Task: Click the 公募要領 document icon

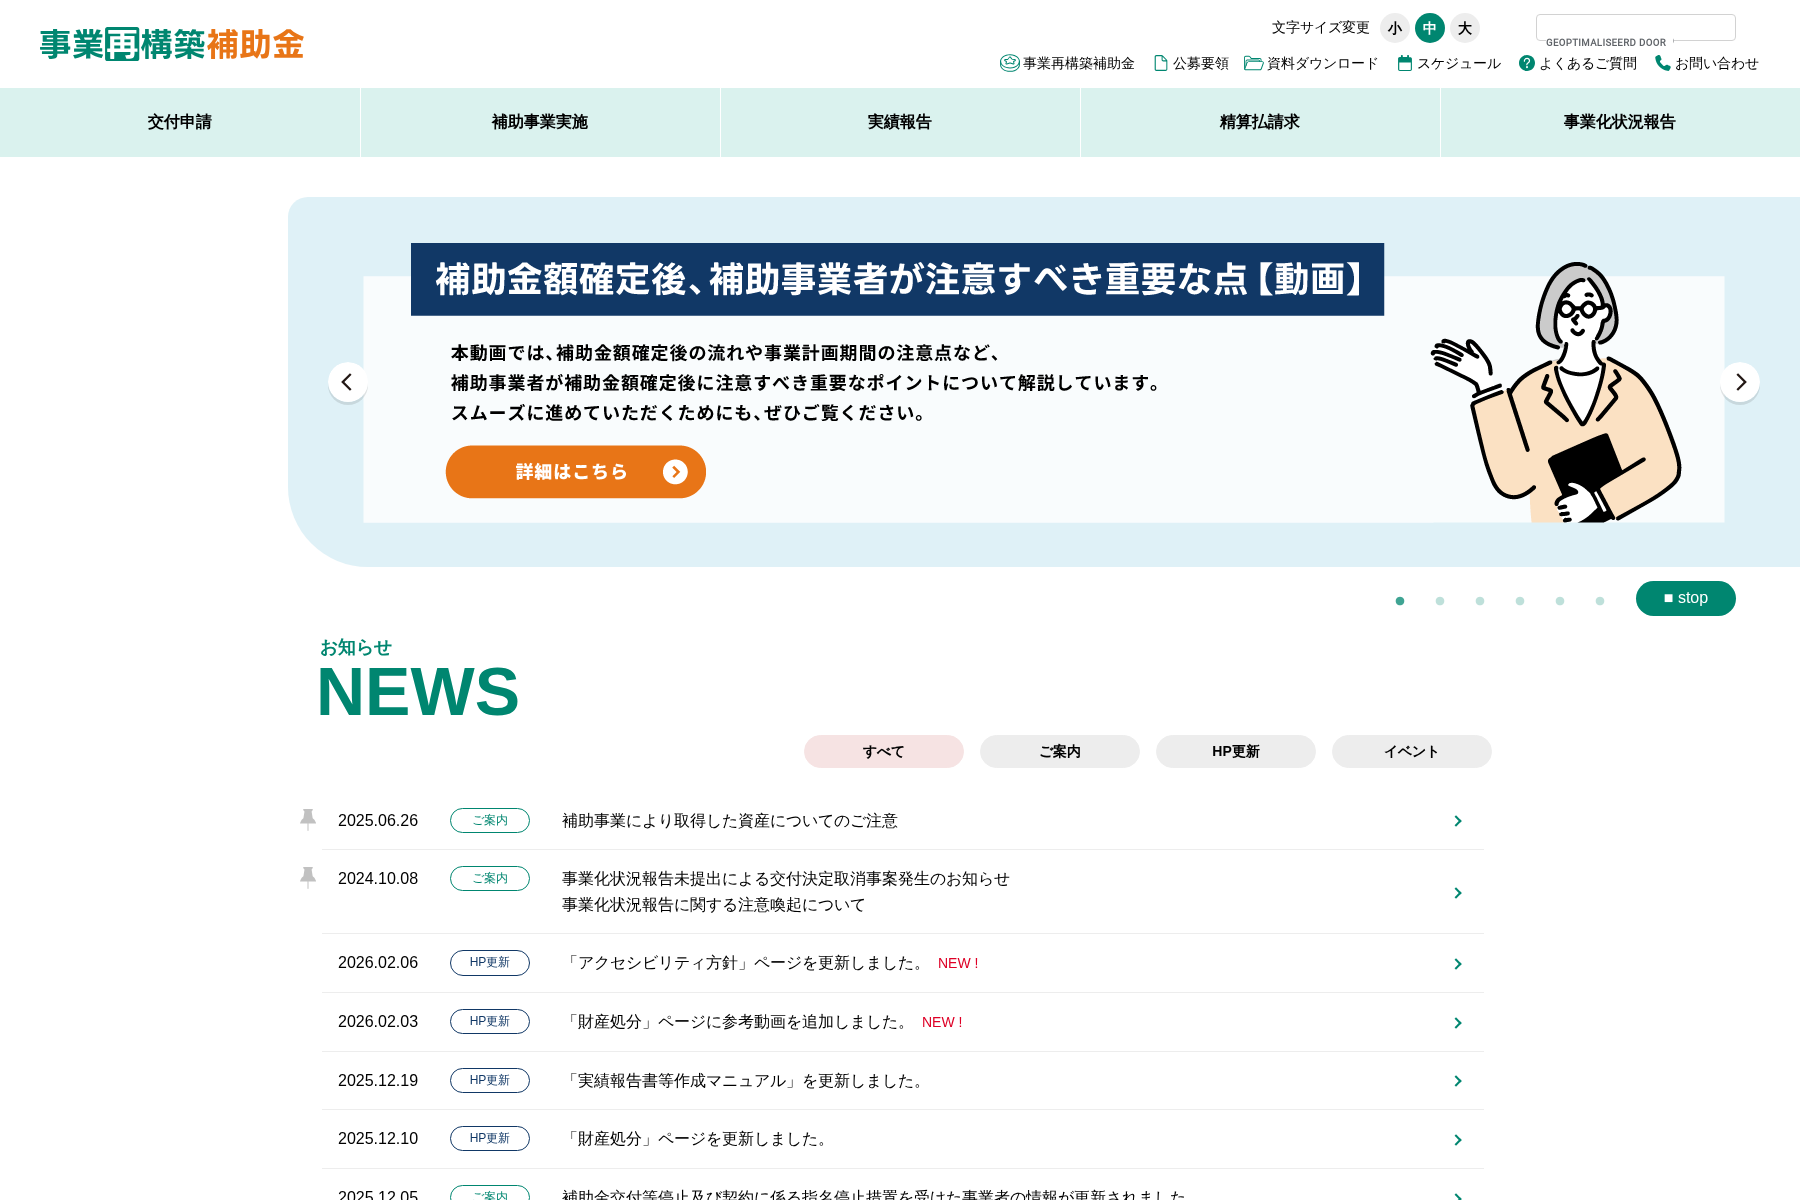Action: click(x=1160, y=63)
